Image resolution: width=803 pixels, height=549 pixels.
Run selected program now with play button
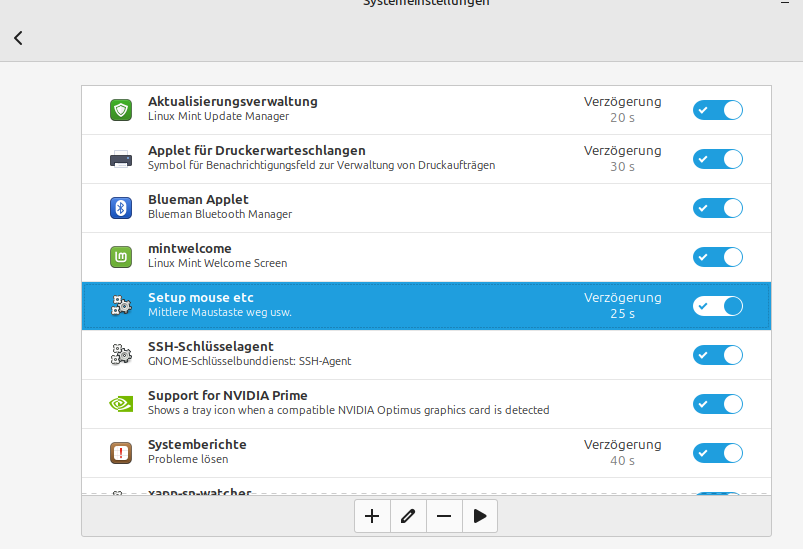coord(480,516)
